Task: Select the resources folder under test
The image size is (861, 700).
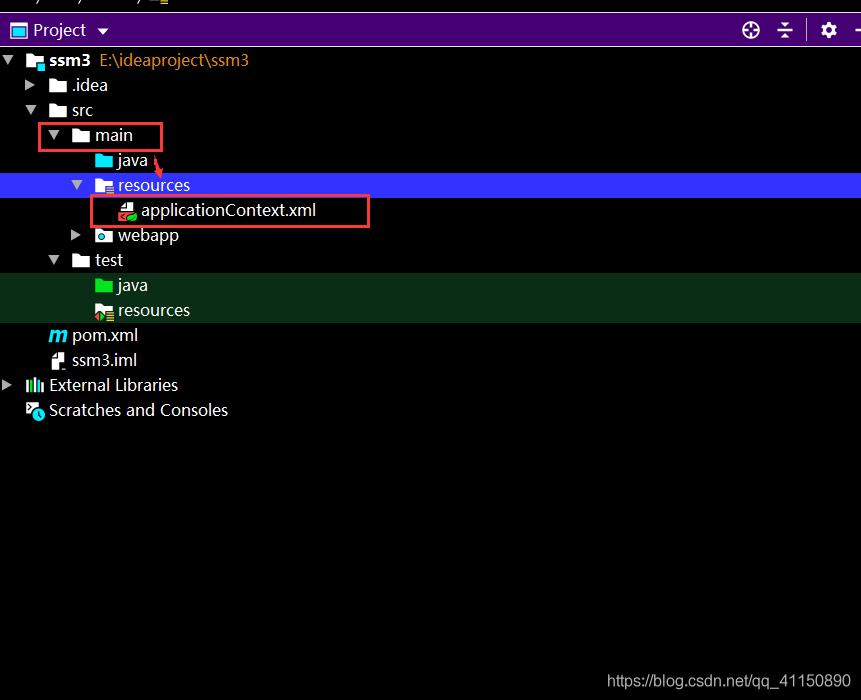Action: (153, 310)
